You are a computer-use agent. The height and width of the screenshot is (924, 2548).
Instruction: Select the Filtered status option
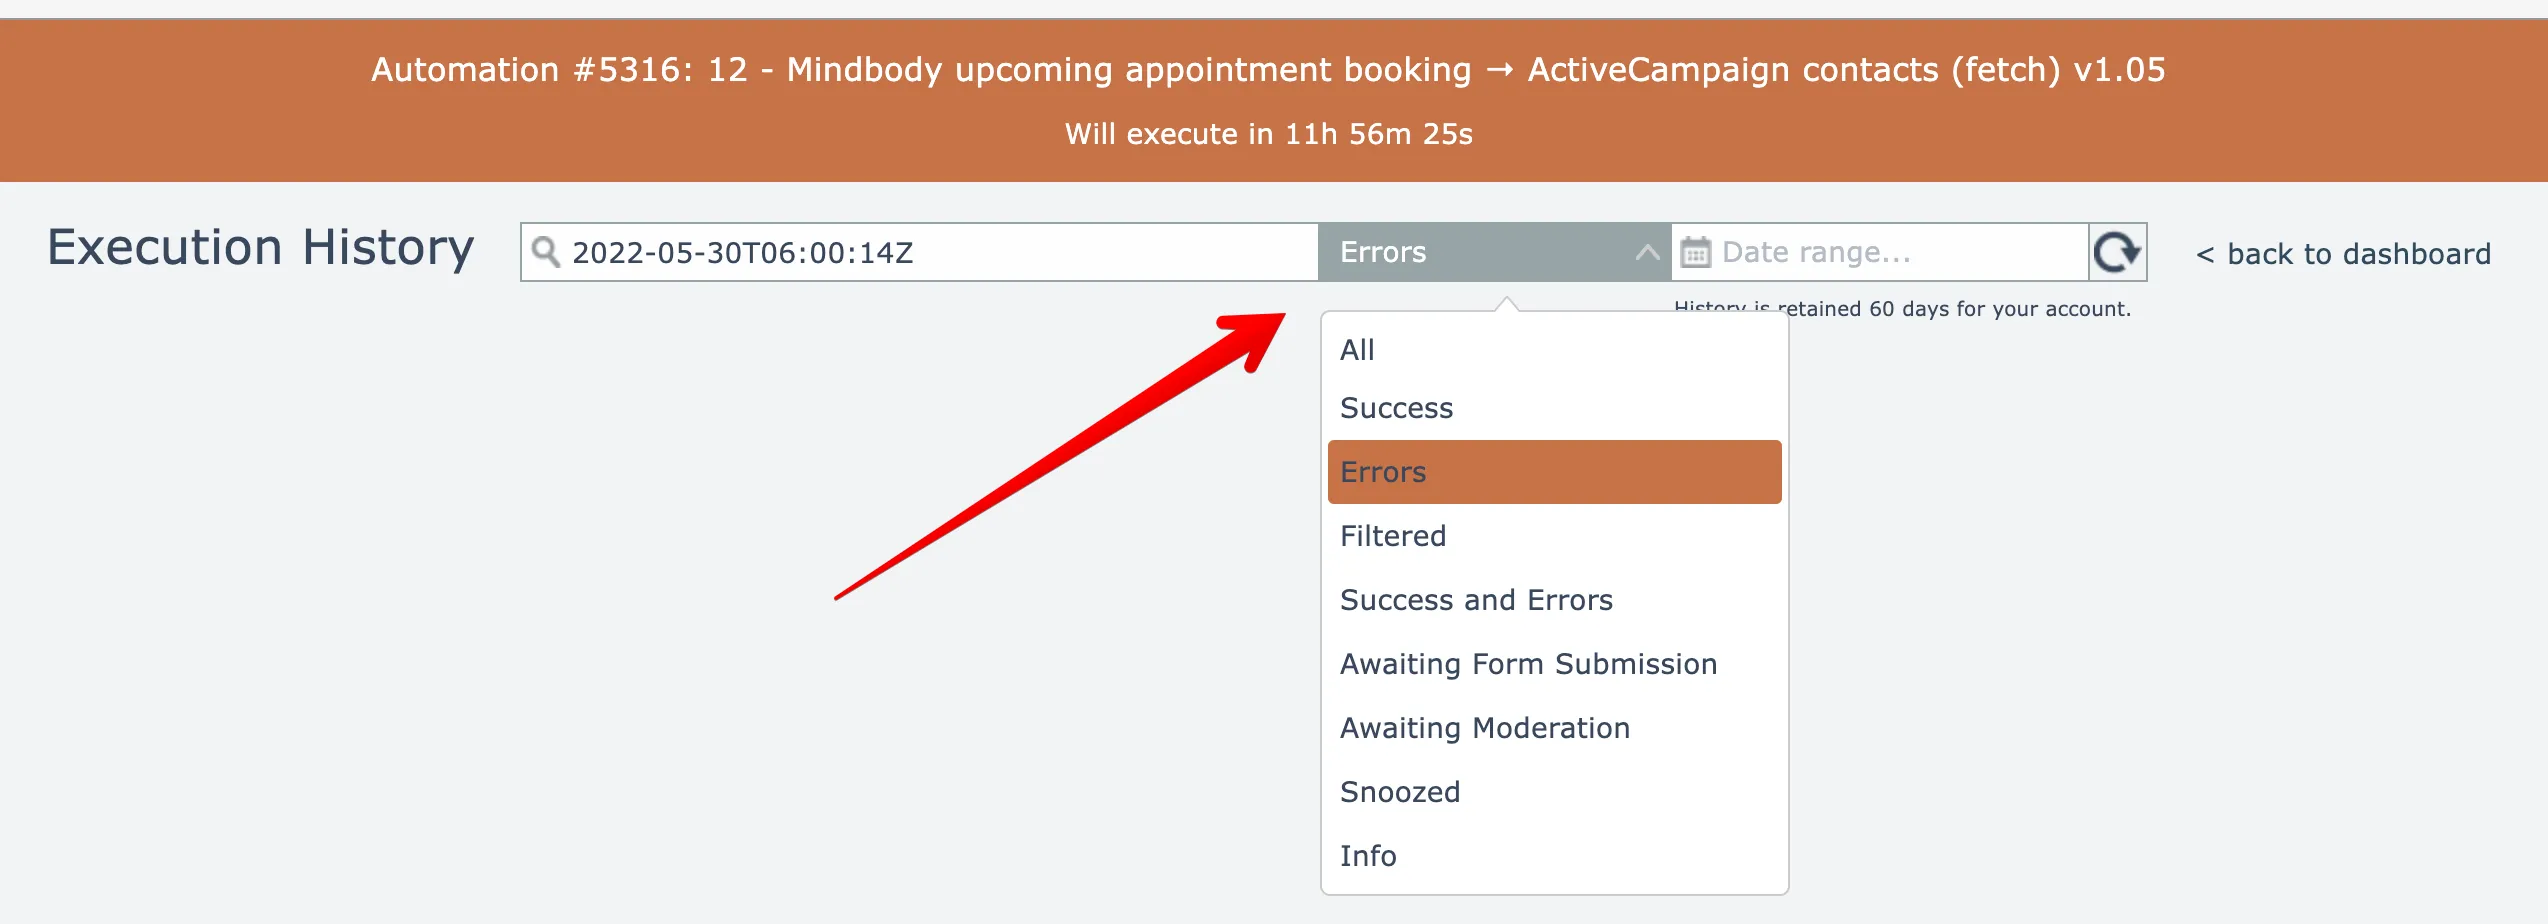(1393, 536)
